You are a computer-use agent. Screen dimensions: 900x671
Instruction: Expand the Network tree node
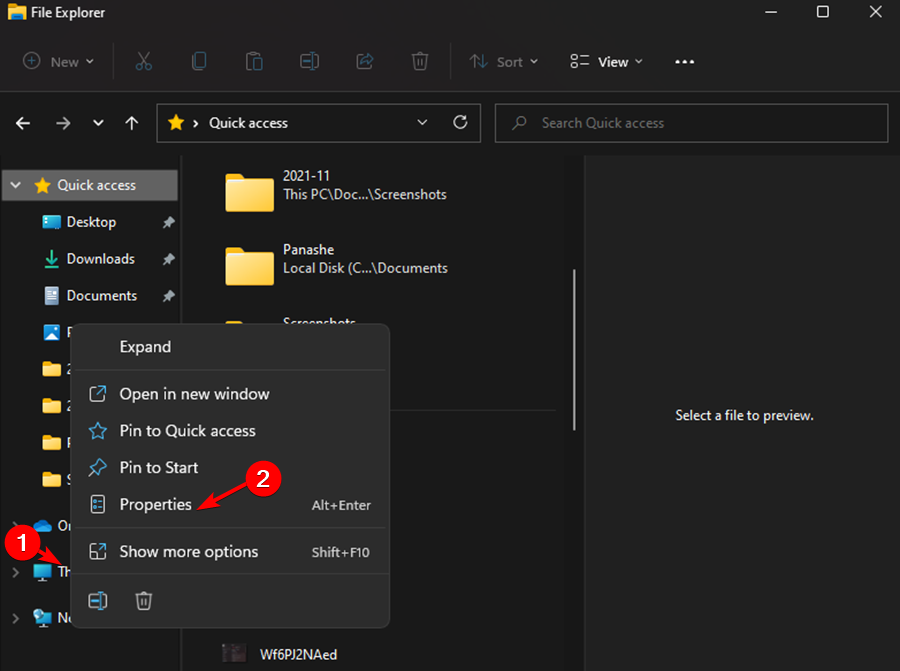pos(15,618)
